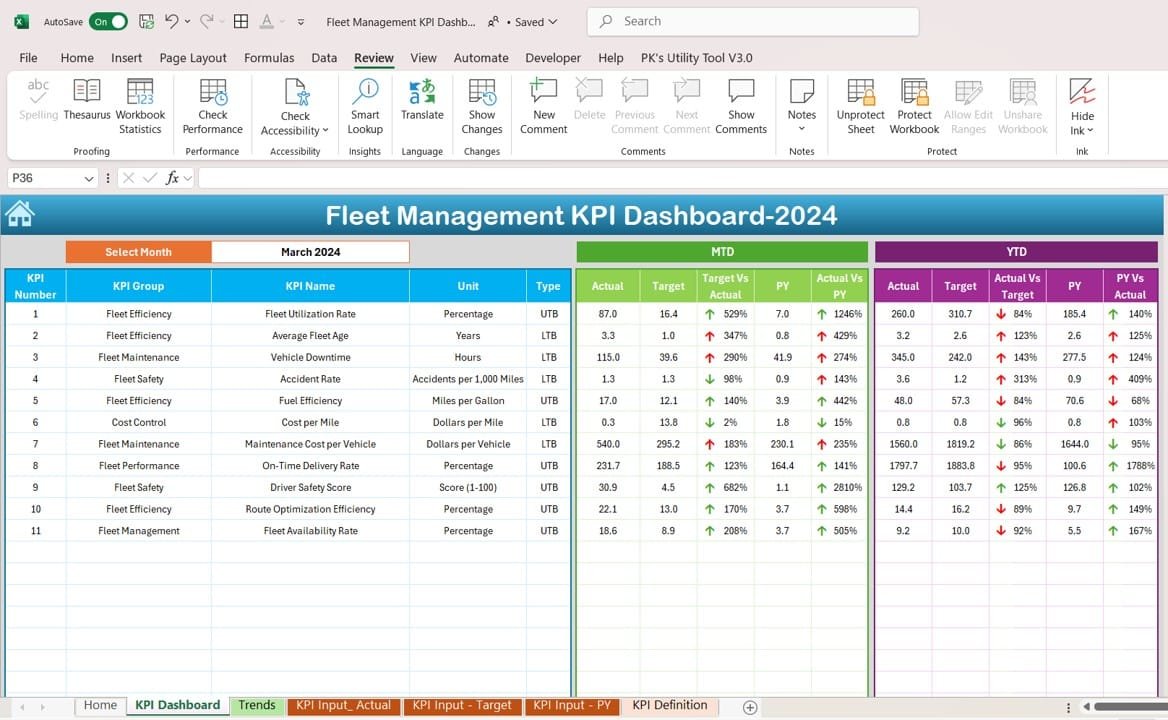1168x720 pixels.
Task: Open Smart Lookup insights
Action: 365,93
